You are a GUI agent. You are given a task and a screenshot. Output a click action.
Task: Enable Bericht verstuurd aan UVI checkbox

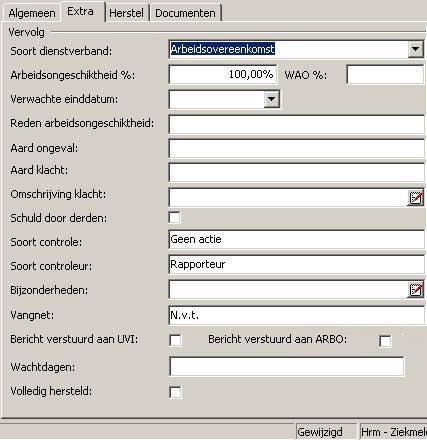(x=175, y=340)
